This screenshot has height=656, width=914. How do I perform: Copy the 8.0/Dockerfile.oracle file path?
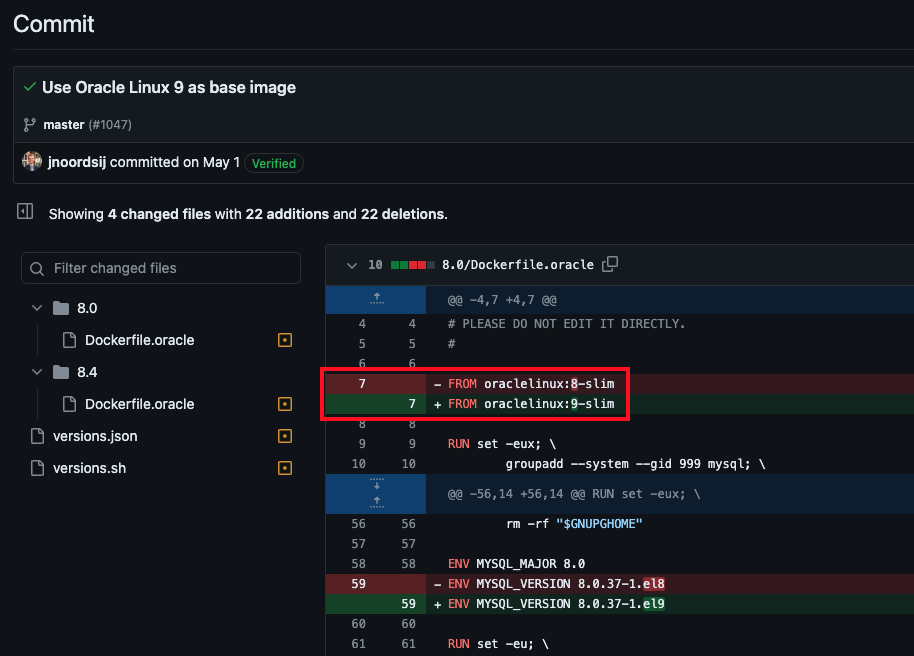coord(610,264)
